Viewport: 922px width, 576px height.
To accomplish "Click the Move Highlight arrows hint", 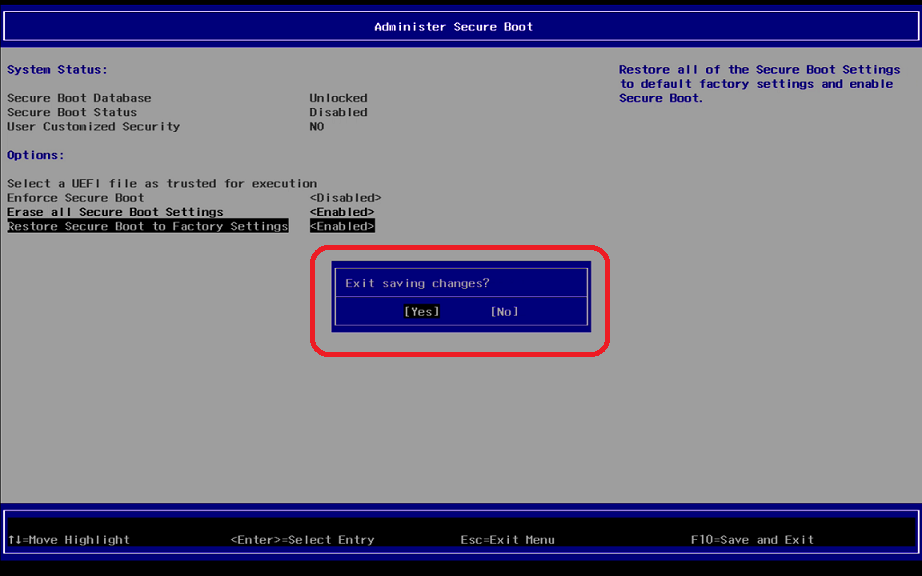I will pos(69,540).
